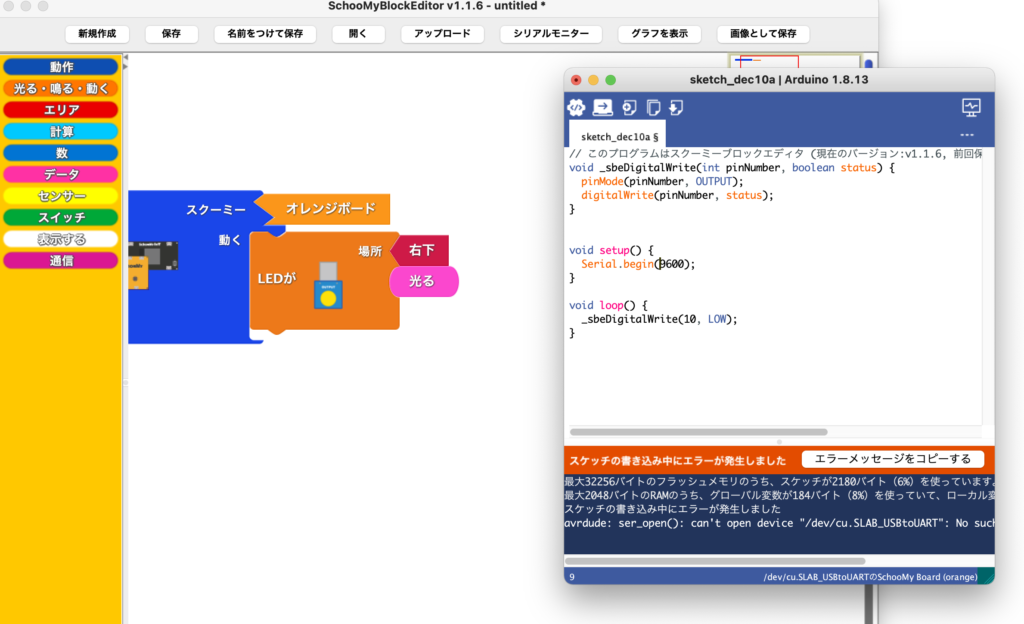
Task: Open the Arduino tab dropdown menu
Action: (967, 135)
